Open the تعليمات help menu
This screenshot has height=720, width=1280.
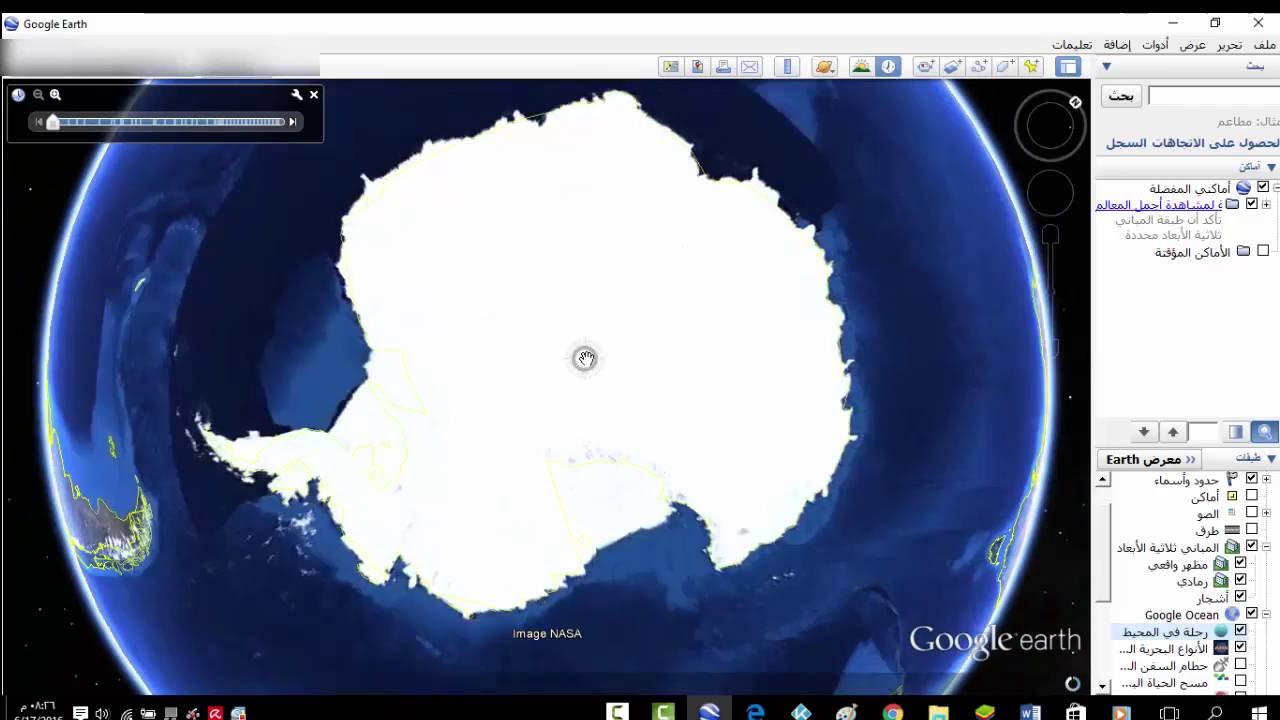pyautogui.click(x=1071, y=45)
